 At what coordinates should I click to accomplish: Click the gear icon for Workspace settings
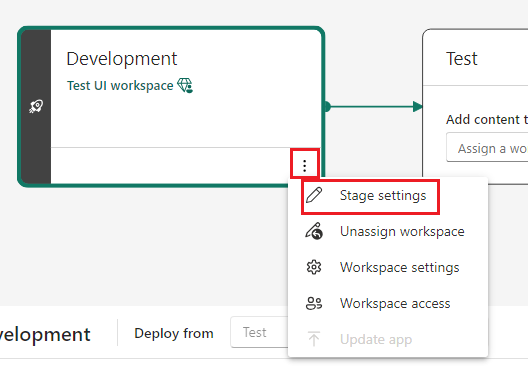(x=314, y=267)
